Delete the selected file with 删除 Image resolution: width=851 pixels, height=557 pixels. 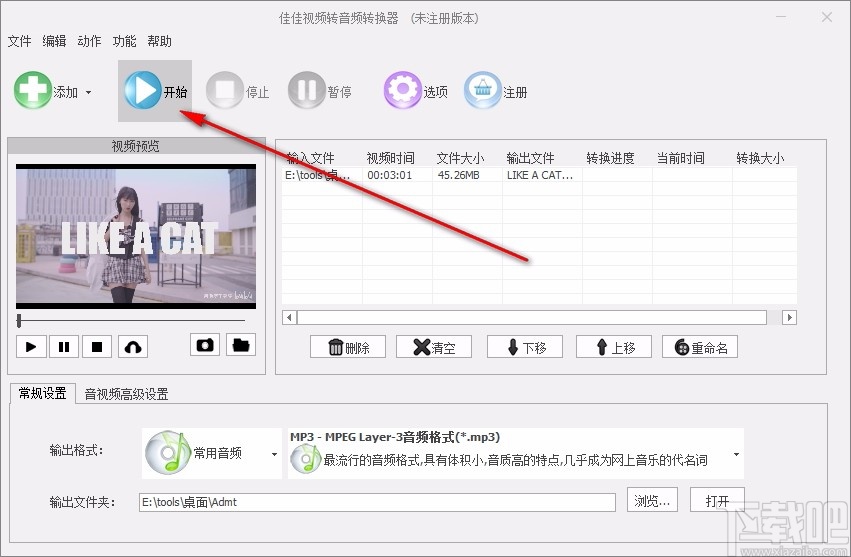tap(348, 347)
